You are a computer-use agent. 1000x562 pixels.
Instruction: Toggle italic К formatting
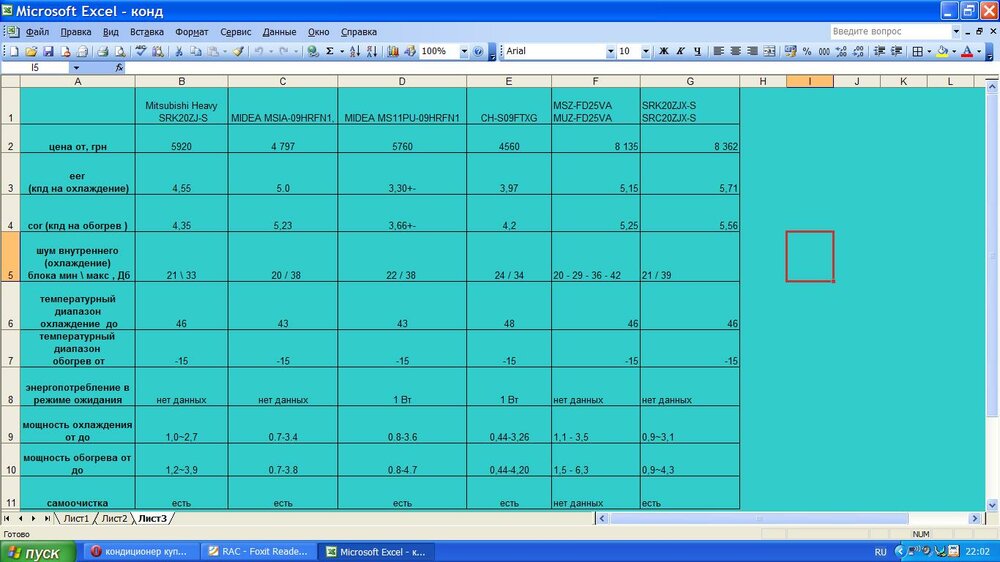tap(680, 52)
